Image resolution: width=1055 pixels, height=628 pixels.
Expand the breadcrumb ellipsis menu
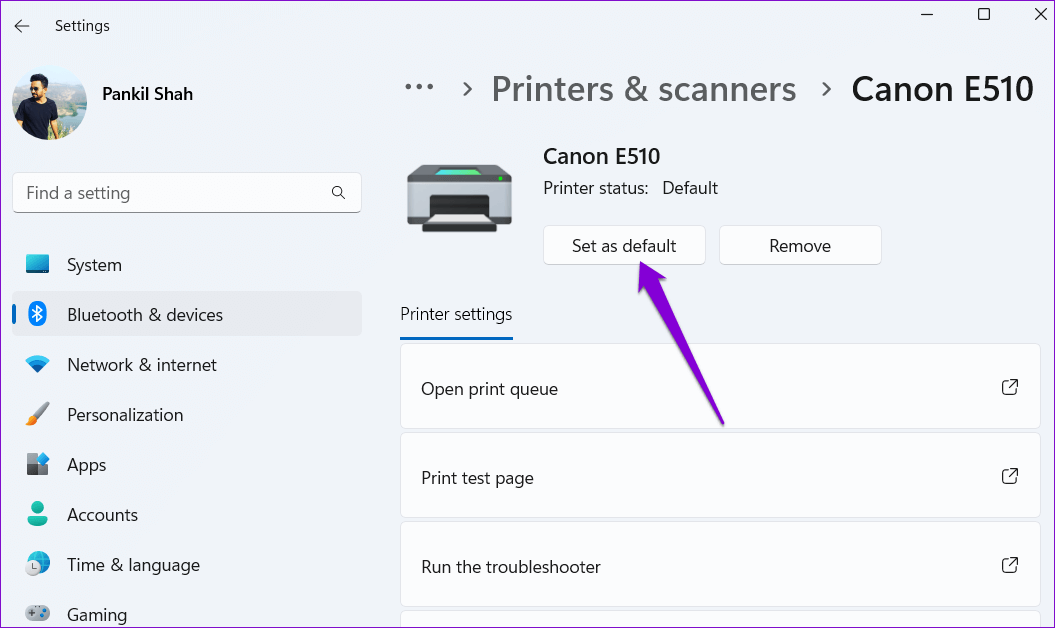[419, 88]
